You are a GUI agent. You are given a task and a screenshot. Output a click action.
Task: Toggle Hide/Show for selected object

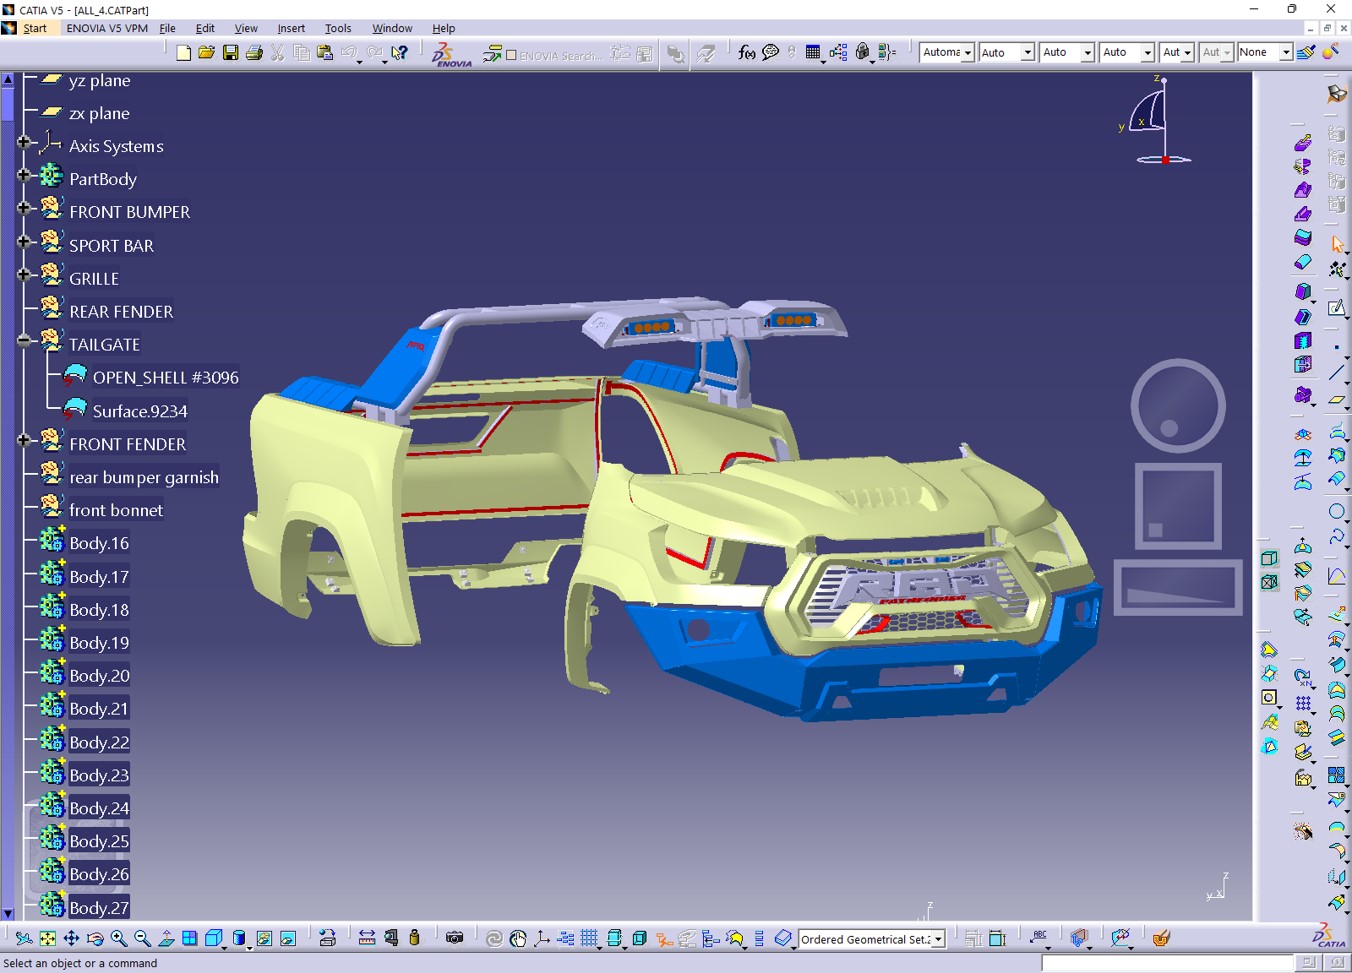coord(1269,558)
